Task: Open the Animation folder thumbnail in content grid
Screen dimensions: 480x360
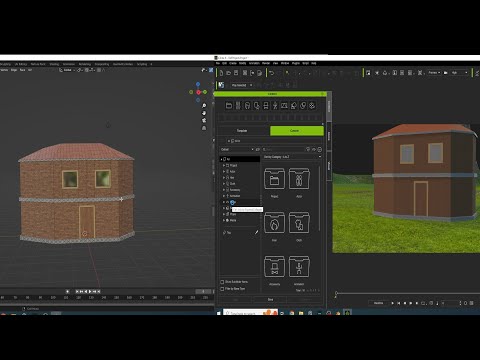Action: click(x=299, y=267)
